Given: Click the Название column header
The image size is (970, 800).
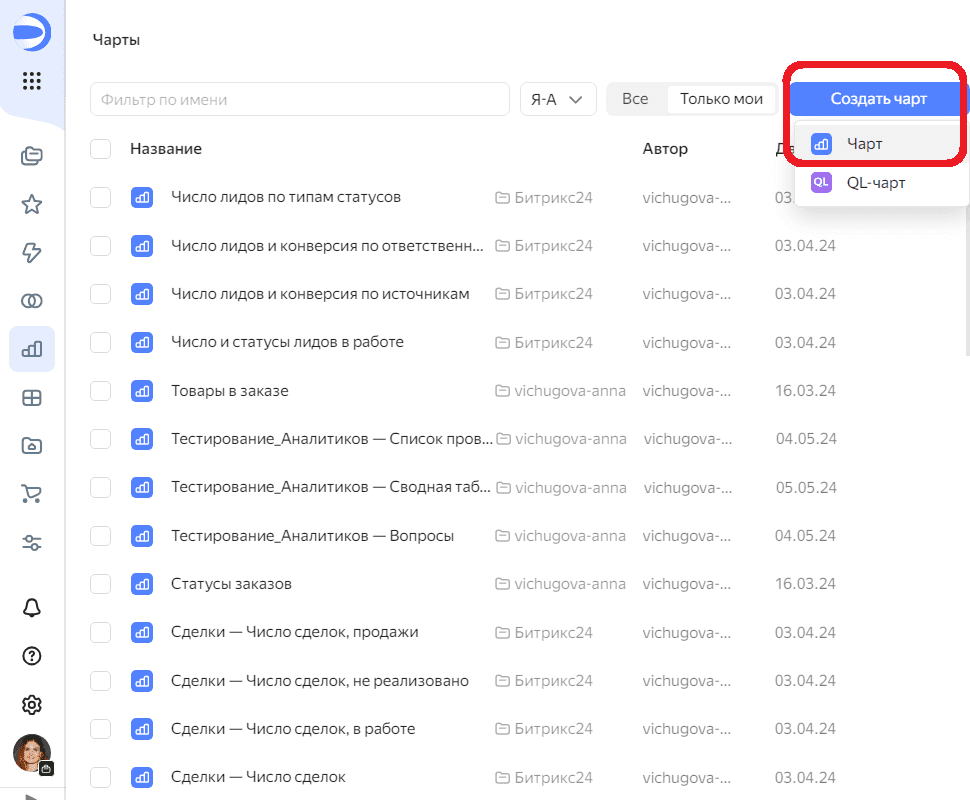Looking at the screenshot, I should tap(166, 149).
